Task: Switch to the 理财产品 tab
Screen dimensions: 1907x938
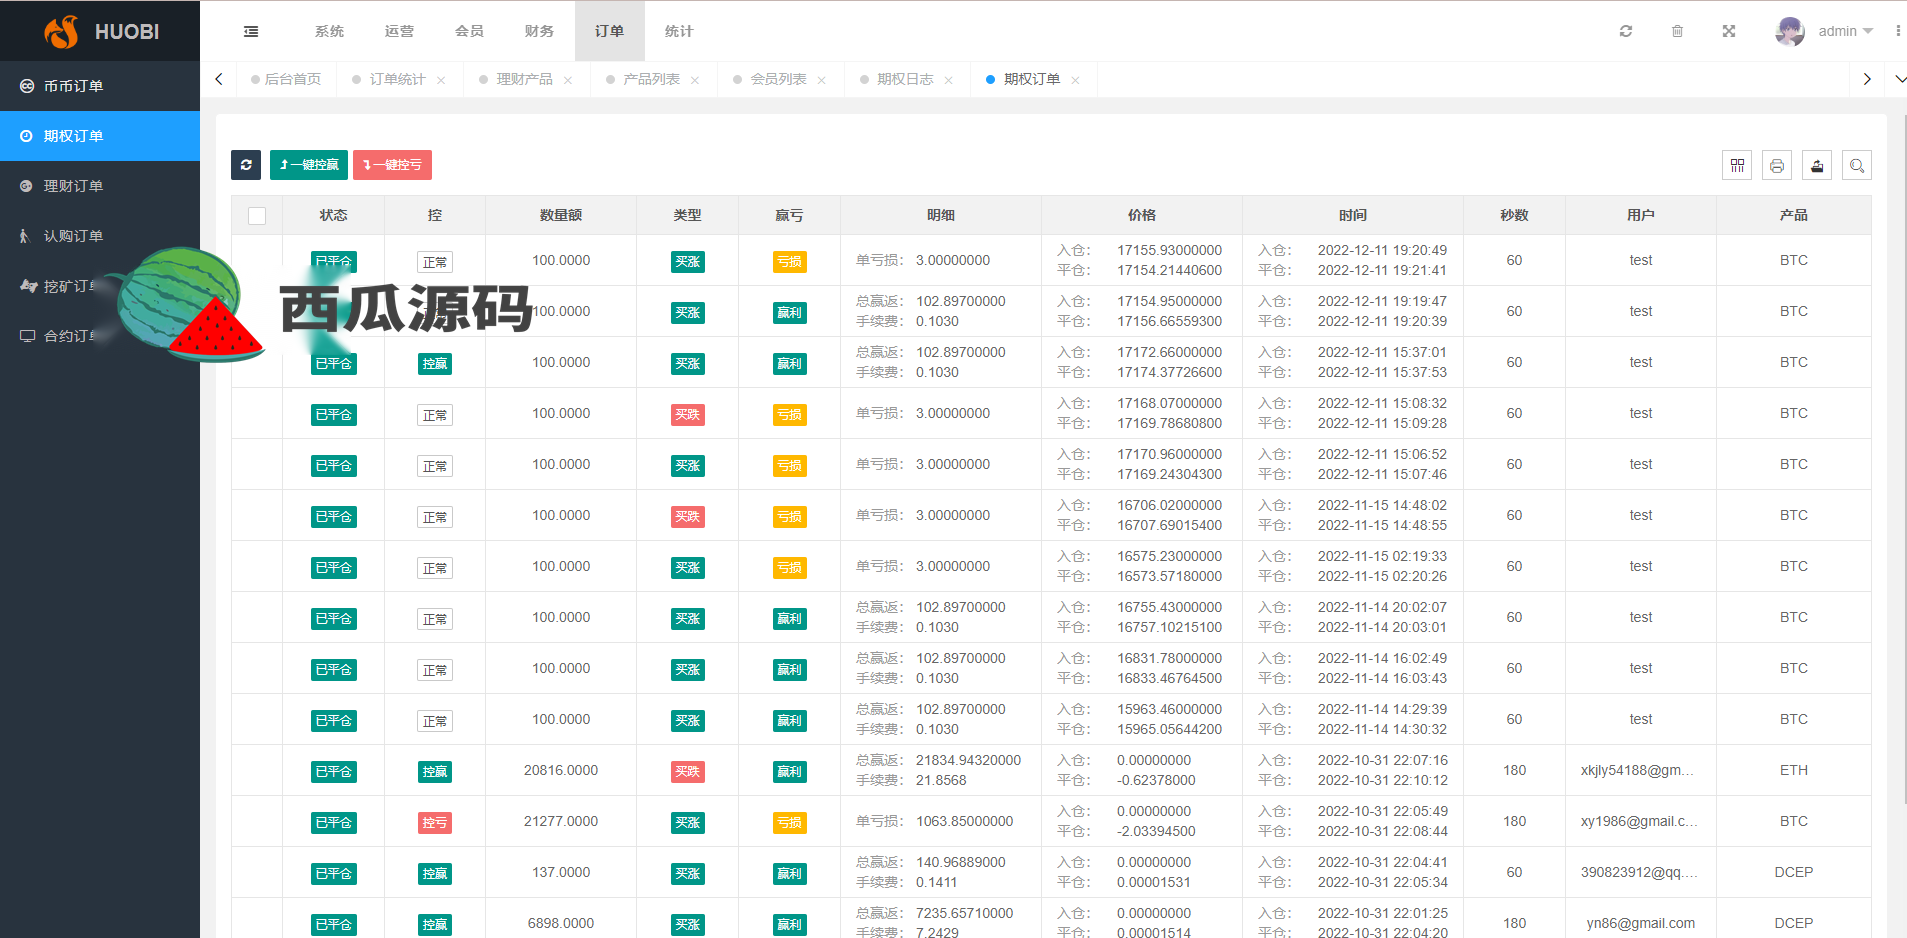Action: tap(524, 79)
